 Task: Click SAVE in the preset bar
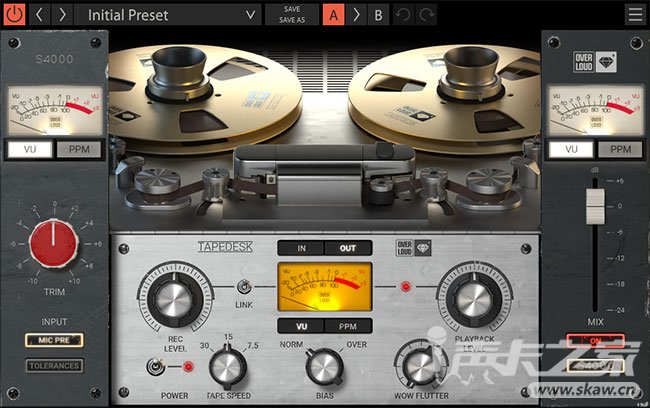292,9
